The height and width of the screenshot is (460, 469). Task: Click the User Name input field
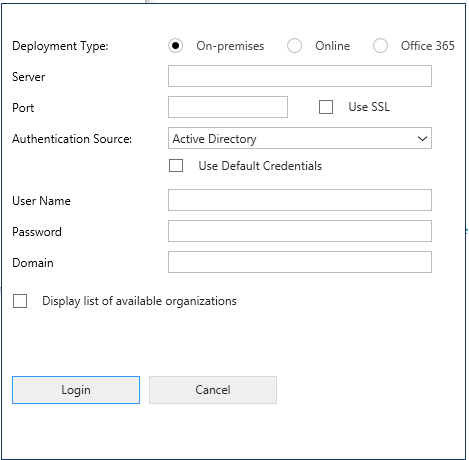click(x=300, y=200)
